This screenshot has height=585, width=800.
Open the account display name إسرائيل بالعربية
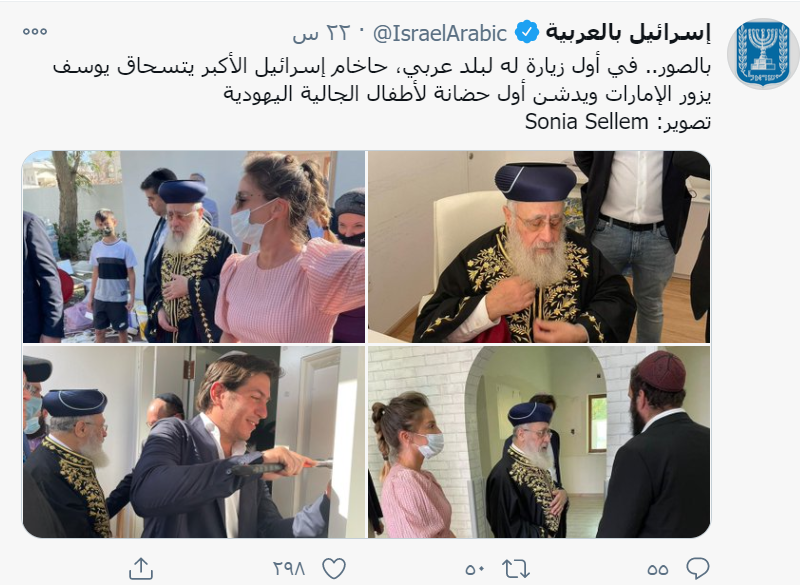click(x=628, y=33)
